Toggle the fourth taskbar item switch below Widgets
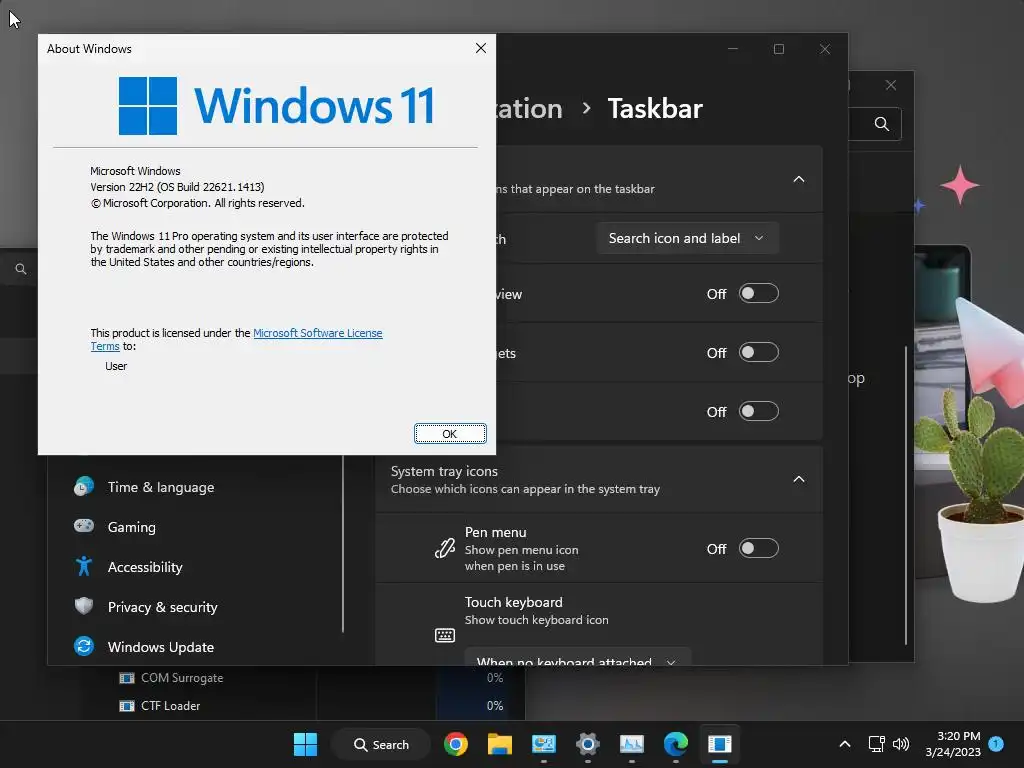 click(x=758, y=411)
